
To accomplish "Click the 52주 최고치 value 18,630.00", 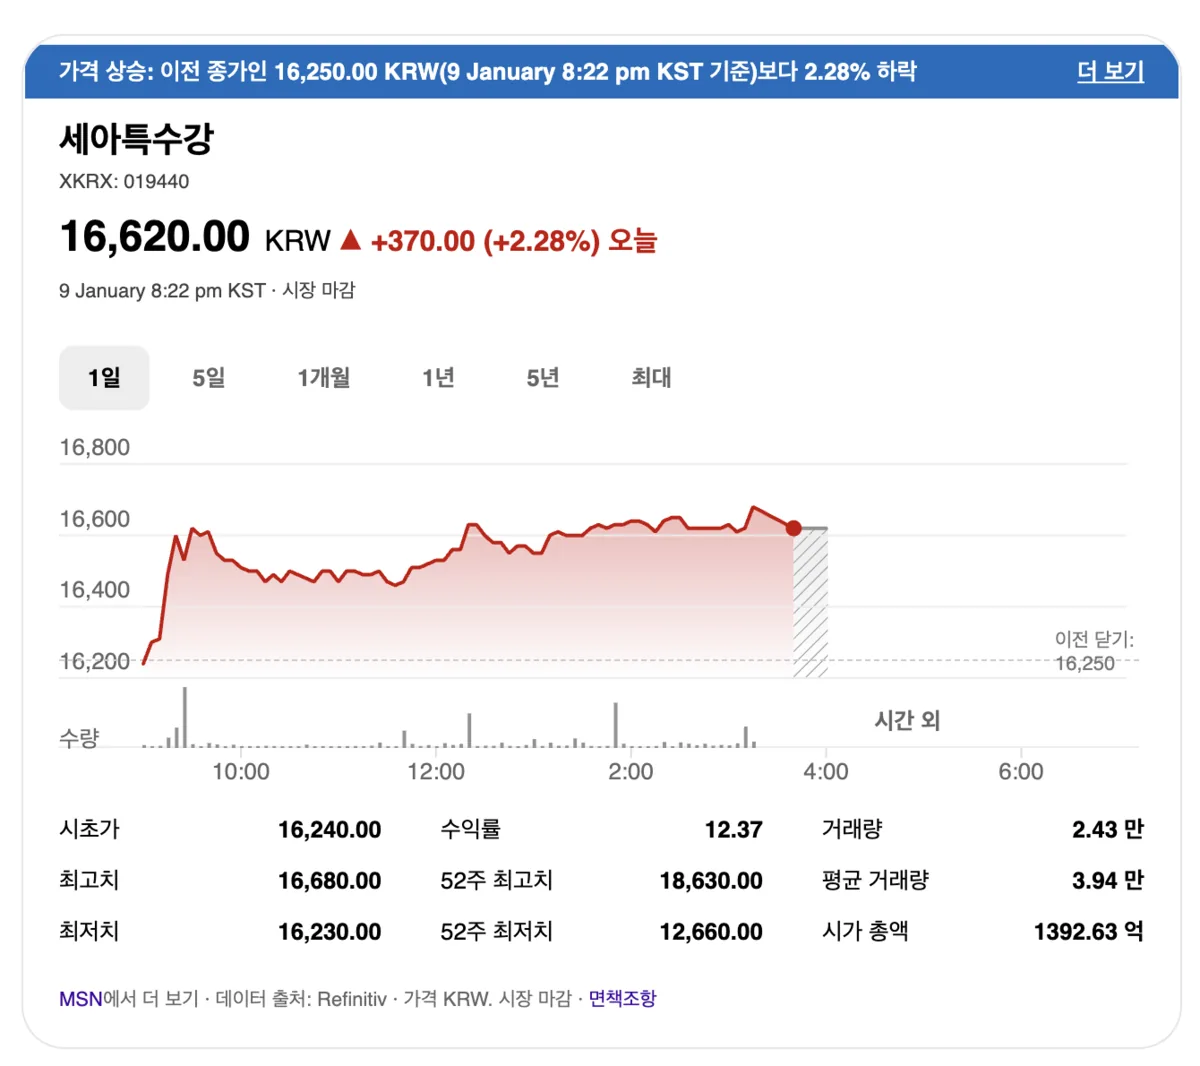I will coord(710,881).
